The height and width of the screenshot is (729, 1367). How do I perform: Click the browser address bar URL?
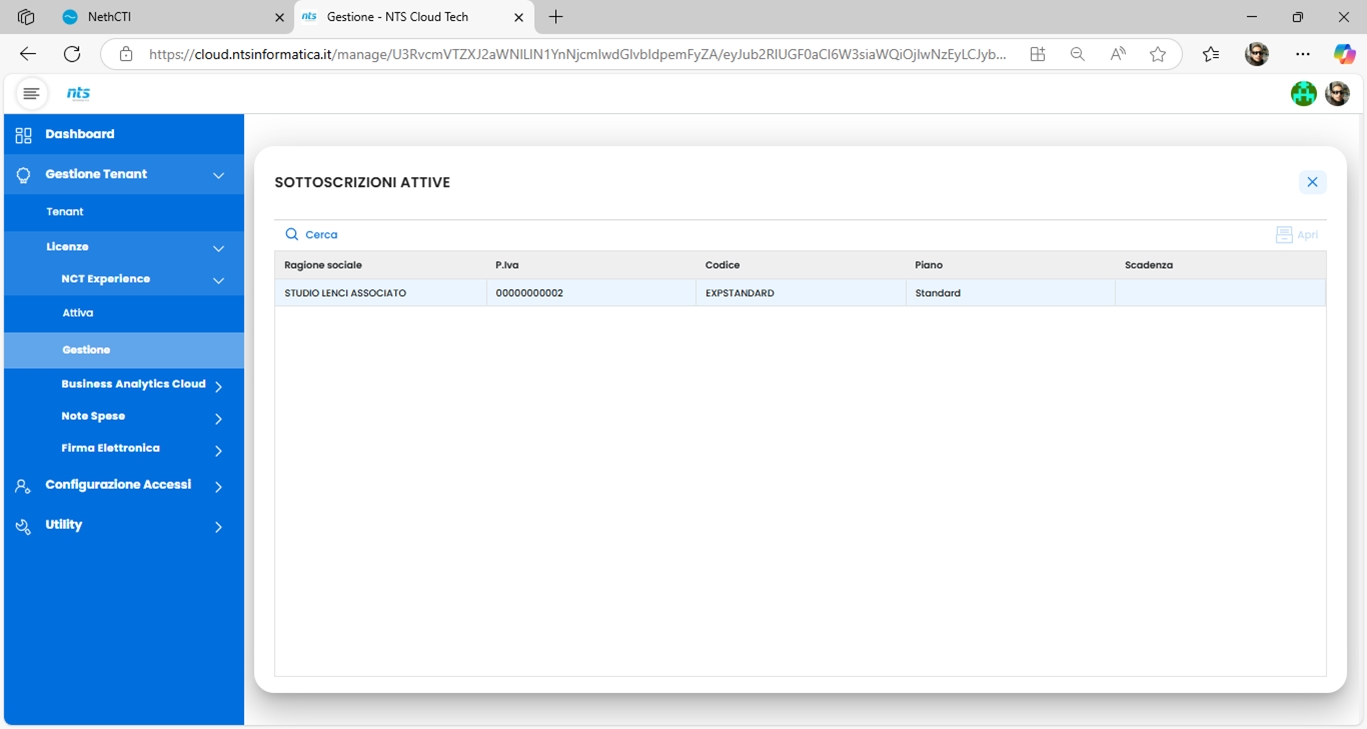pyautogui.click(x=577, y=55)
